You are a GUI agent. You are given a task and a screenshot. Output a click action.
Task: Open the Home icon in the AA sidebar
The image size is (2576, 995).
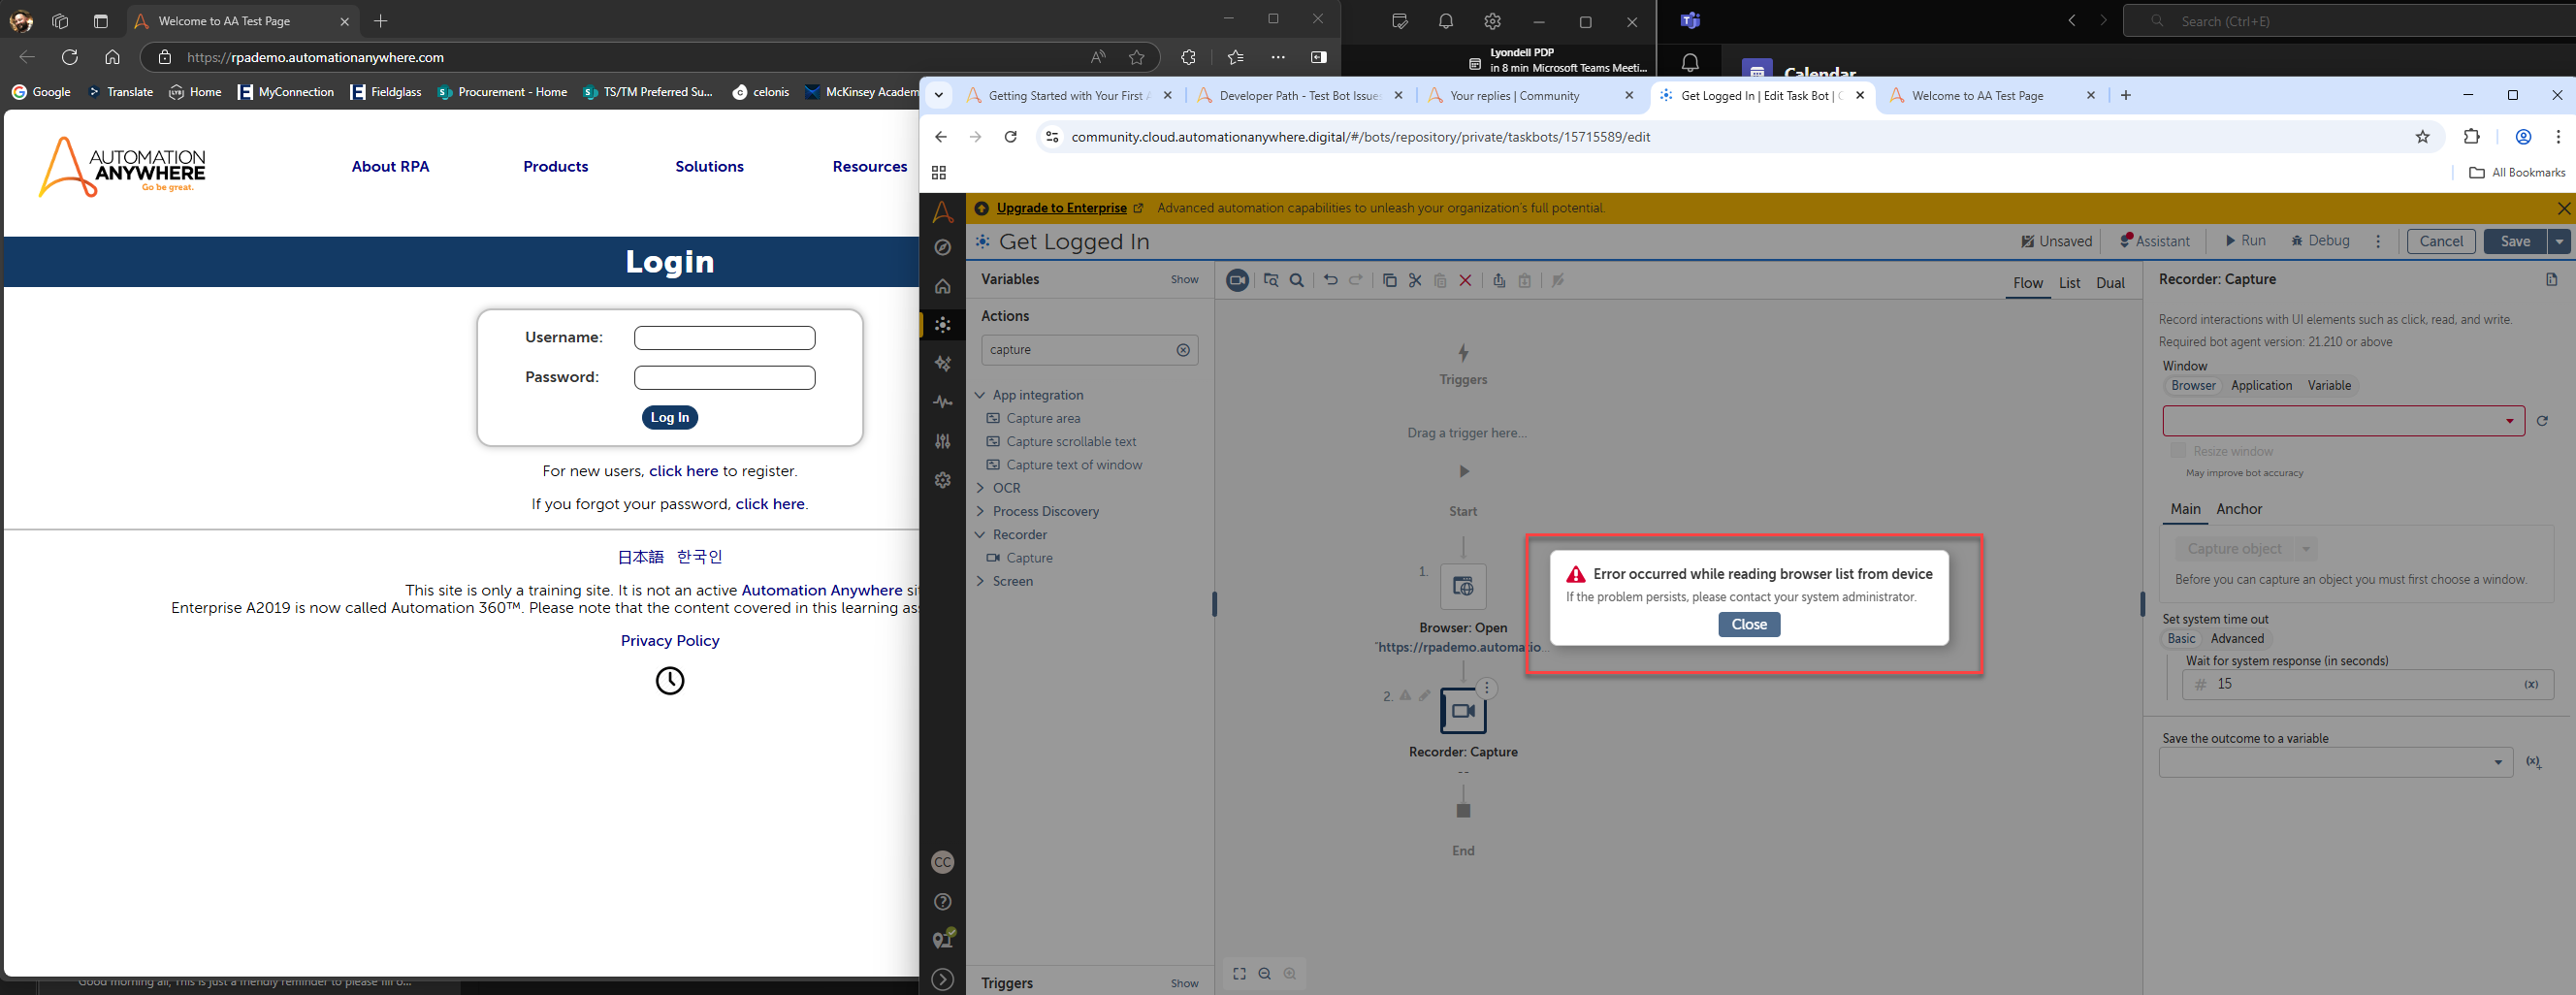coord(942,286)
